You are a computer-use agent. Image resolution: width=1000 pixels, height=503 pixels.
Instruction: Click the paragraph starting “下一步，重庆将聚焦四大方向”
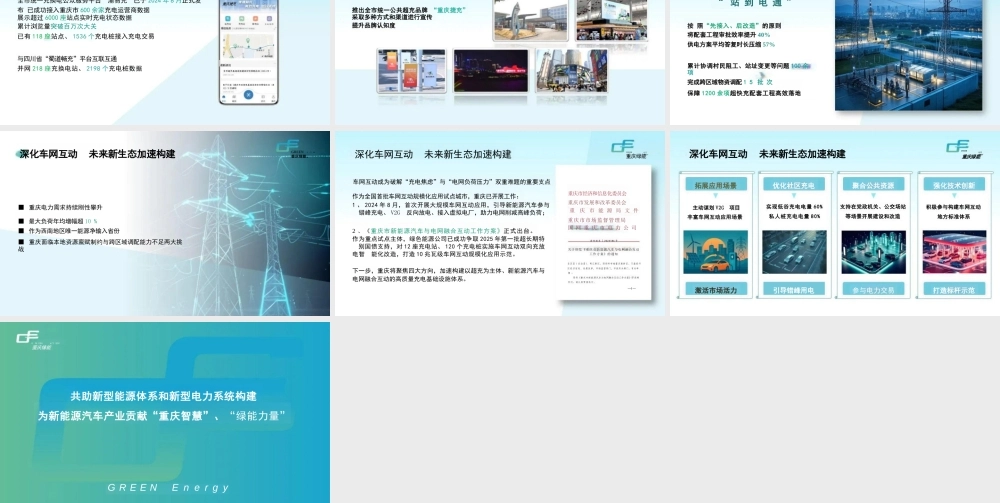click(448, 275)
